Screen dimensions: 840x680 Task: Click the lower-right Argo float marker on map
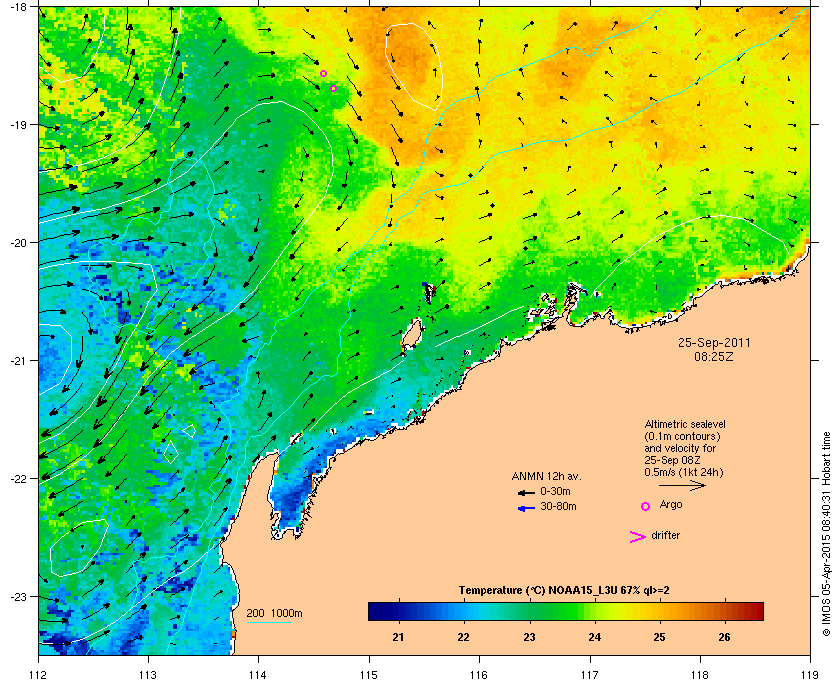click(333, 88)
